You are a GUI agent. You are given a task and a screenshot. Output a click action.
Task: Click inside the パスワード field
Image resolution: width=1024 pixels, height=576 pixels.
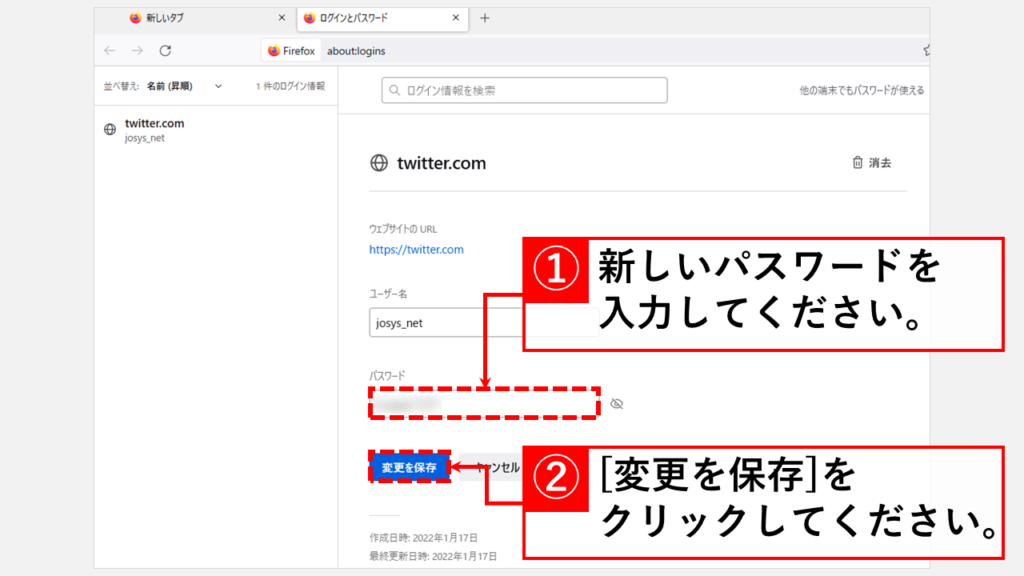(x=484, y=403)
